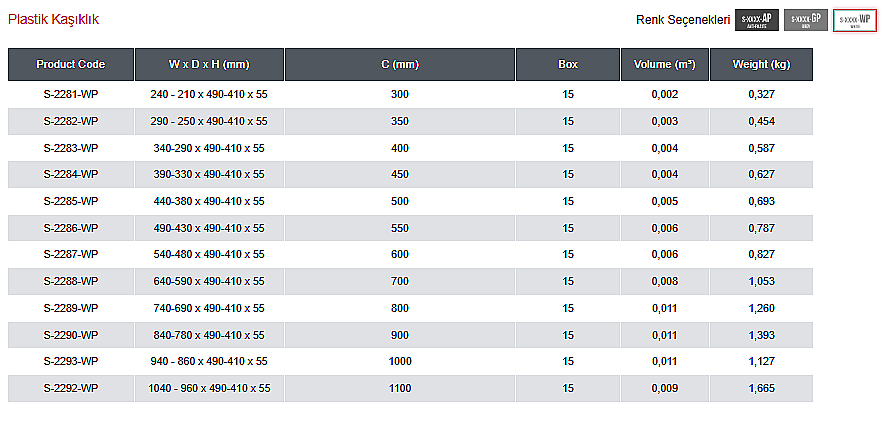The image size is (882, 428).
Task: Select product code S-2281-WP
Action: tap(71, 94)
